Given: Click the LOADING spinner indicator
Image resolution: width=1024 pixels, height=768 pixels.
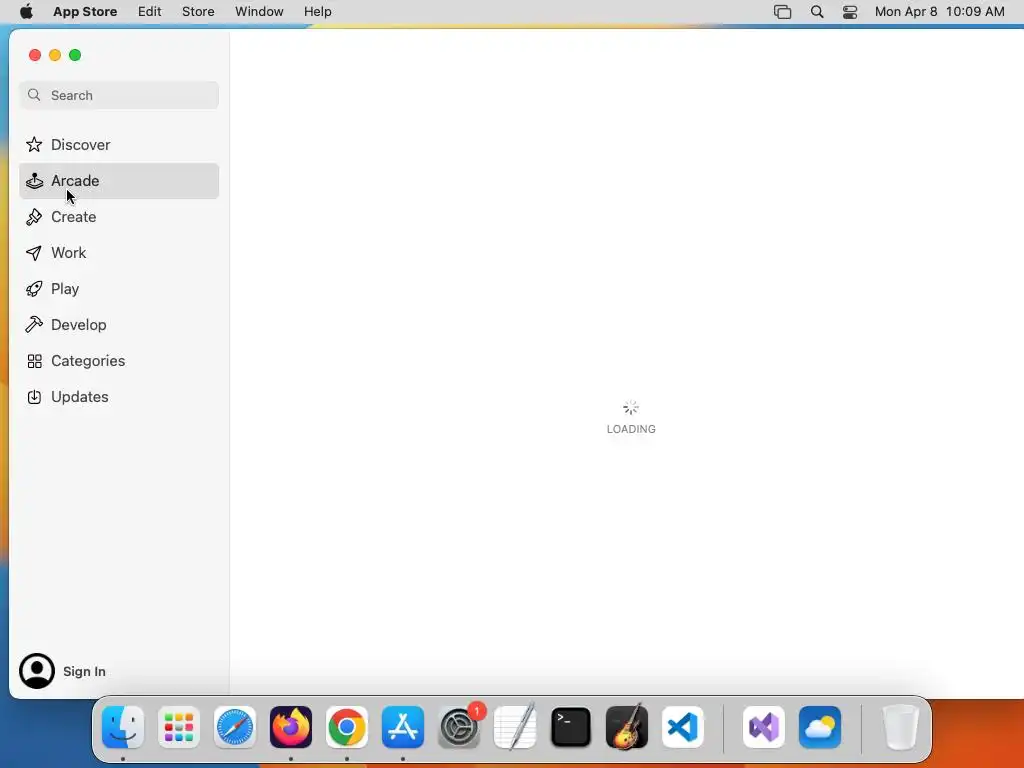Looking at the screenshot, I should (x=631, y=408).
